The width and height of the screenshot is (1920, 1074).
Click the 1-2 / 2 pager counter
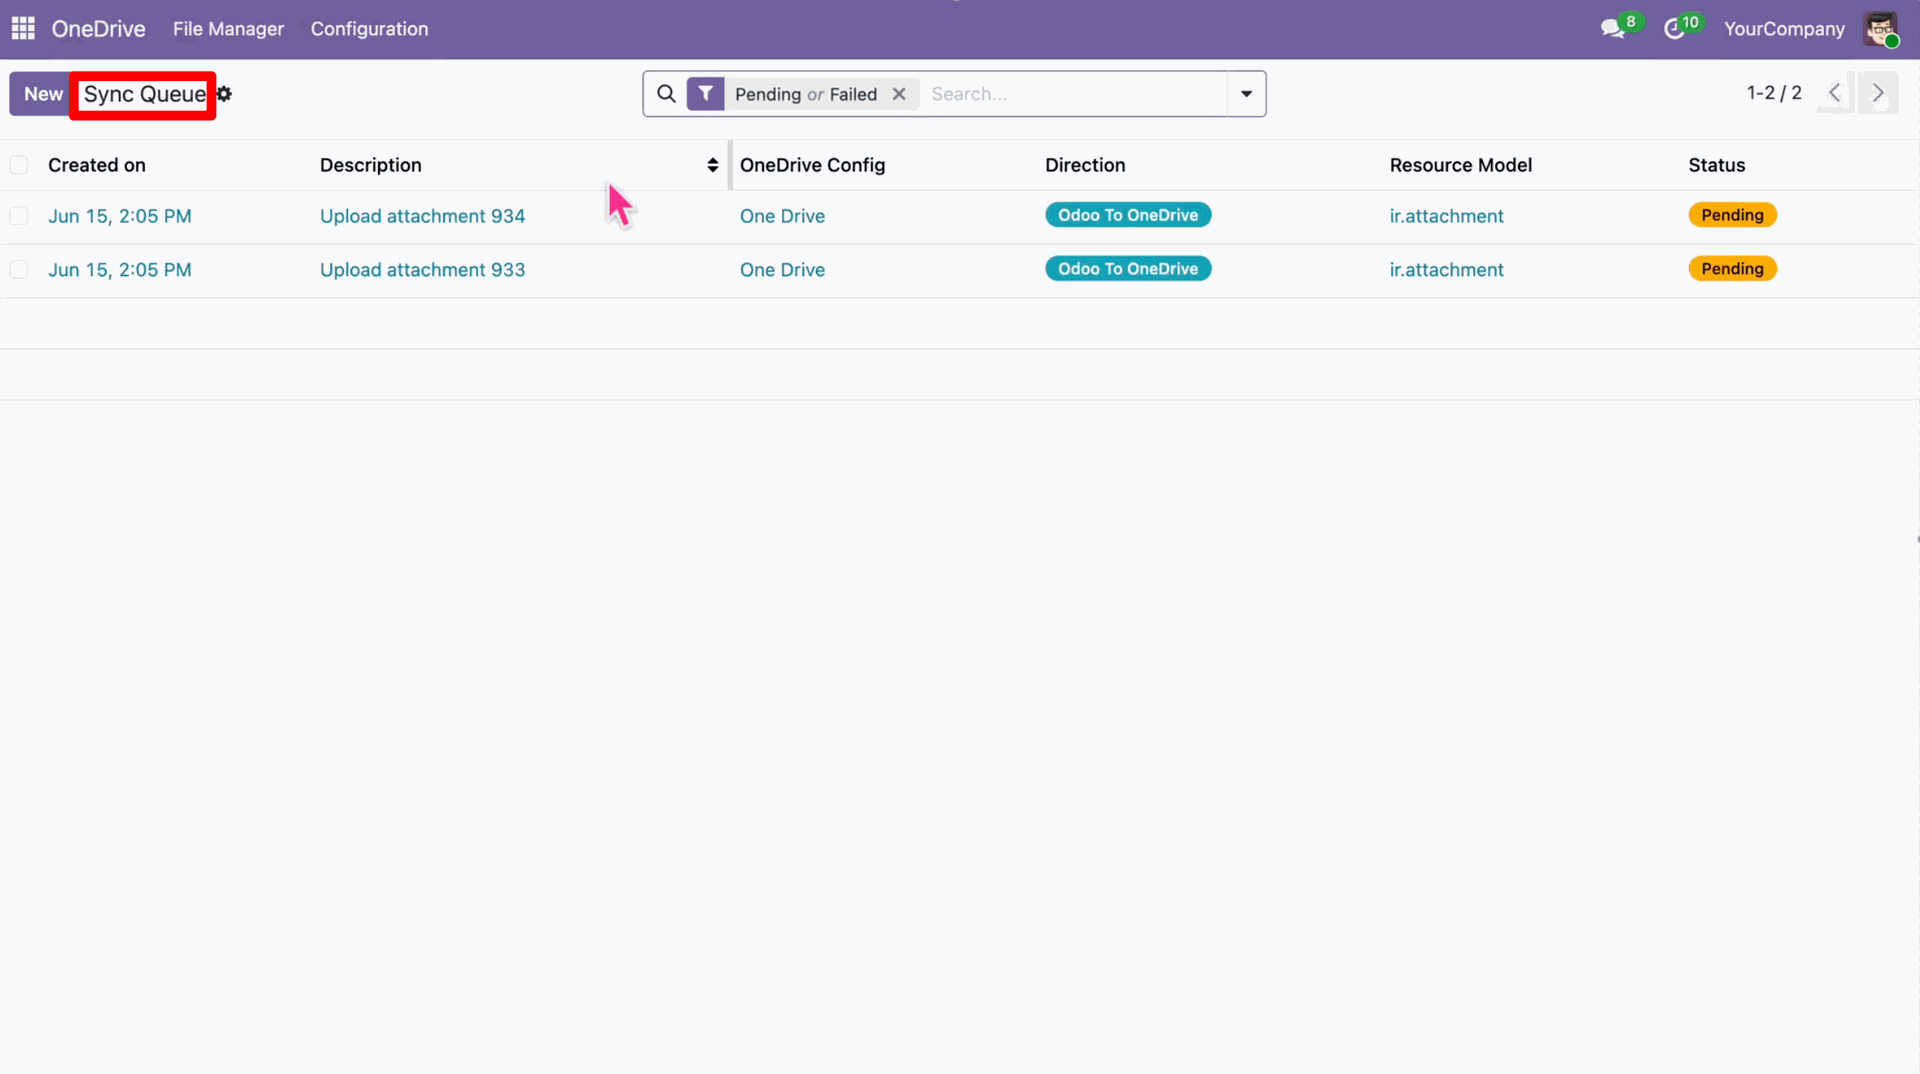click(x=1774, y=93)
